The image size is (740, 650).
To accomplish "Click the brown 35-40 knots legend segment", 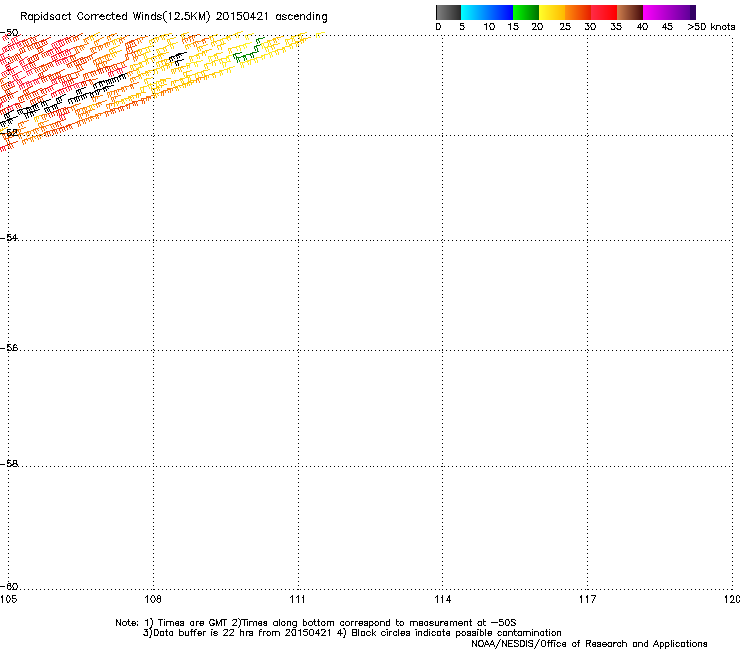I will (x=630, y=12).
